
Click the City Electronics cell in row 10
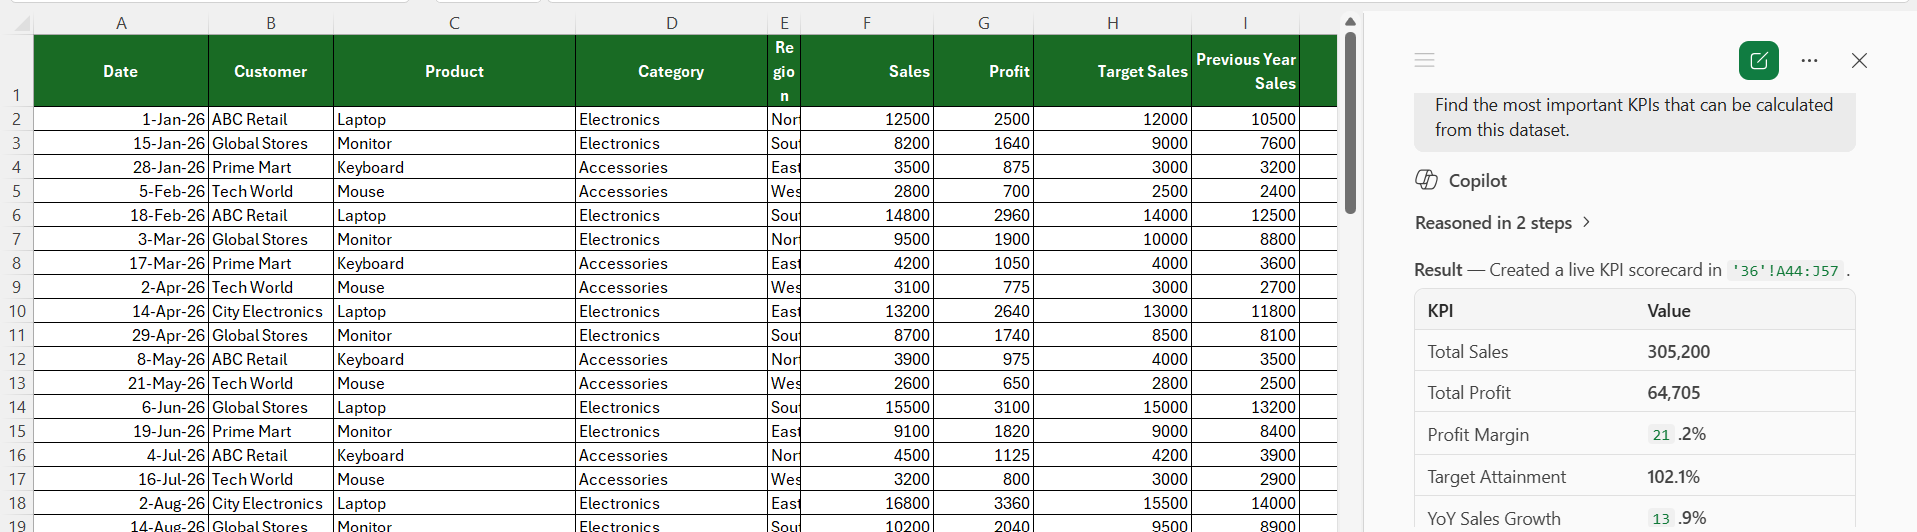point(270,311)
